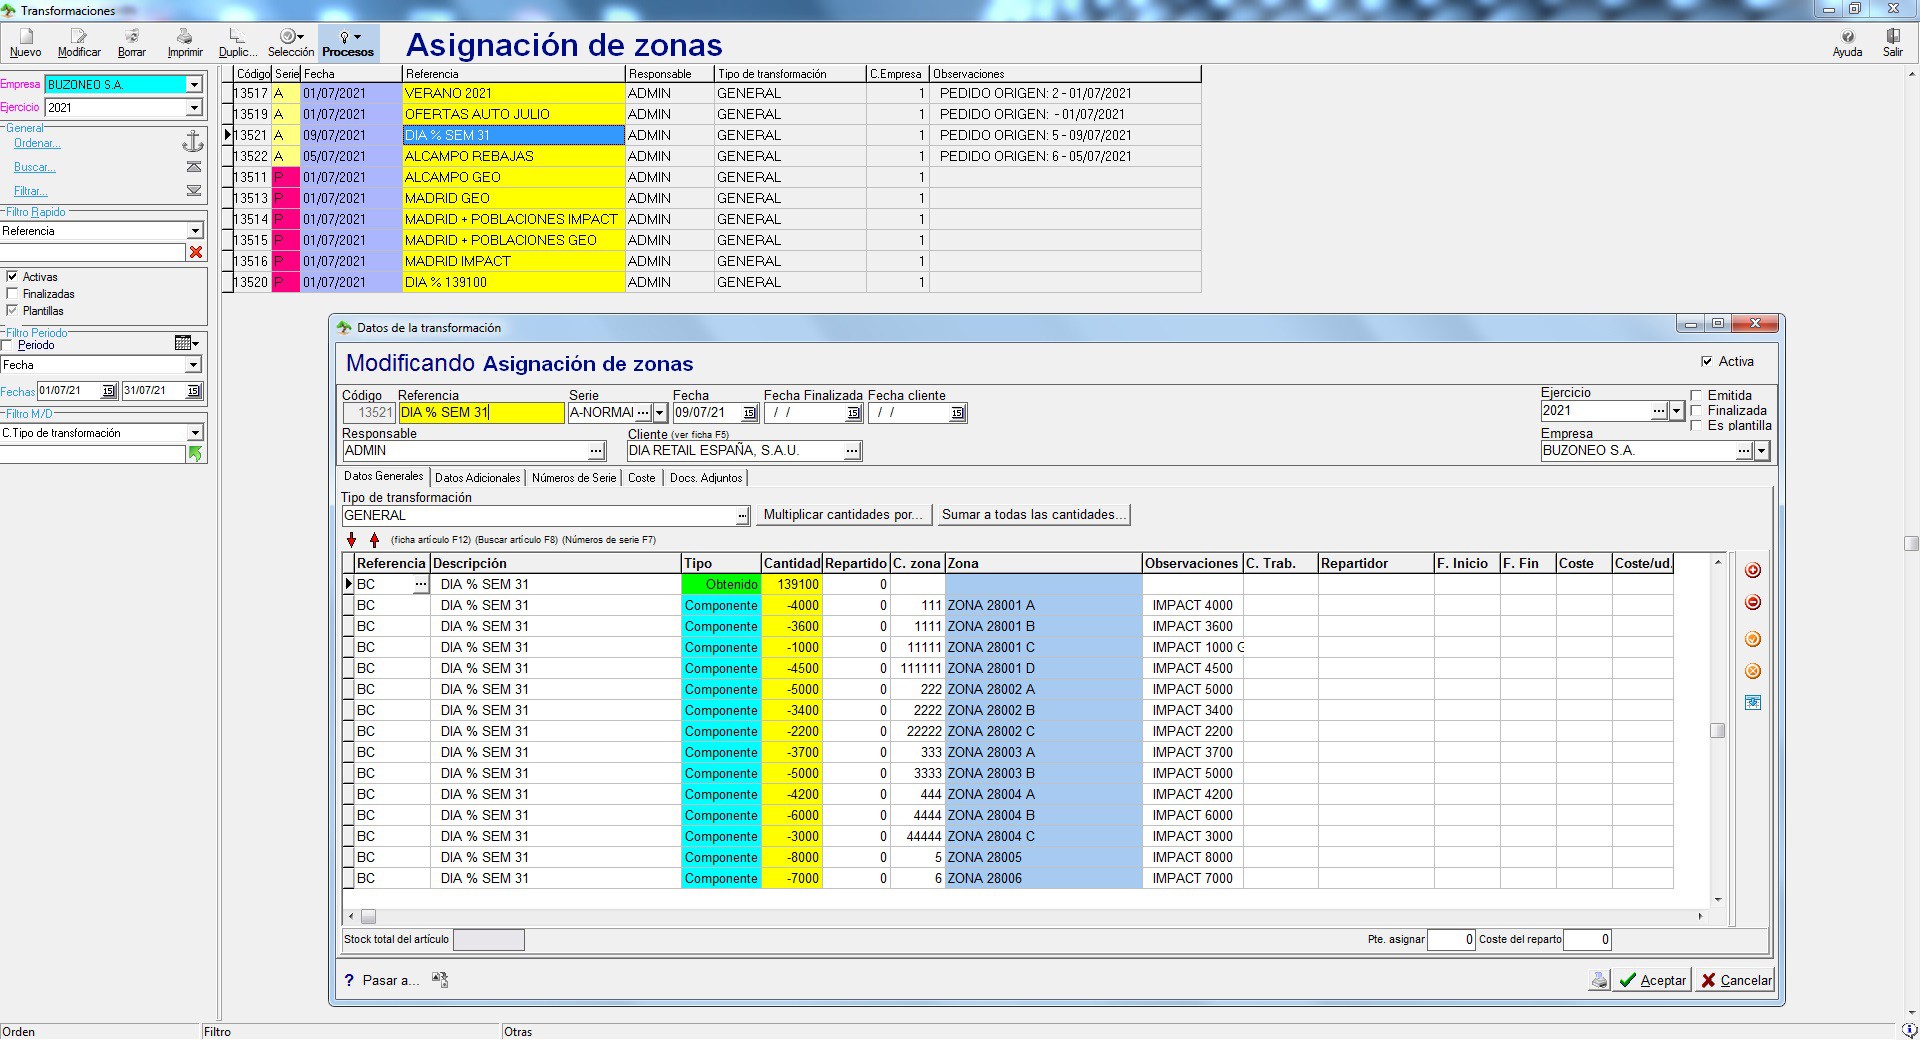The width and height of the screenshot is (1920, 1040).
Task: Click the printer icon beside Aceptar
Action: (x=1599, y=980)
